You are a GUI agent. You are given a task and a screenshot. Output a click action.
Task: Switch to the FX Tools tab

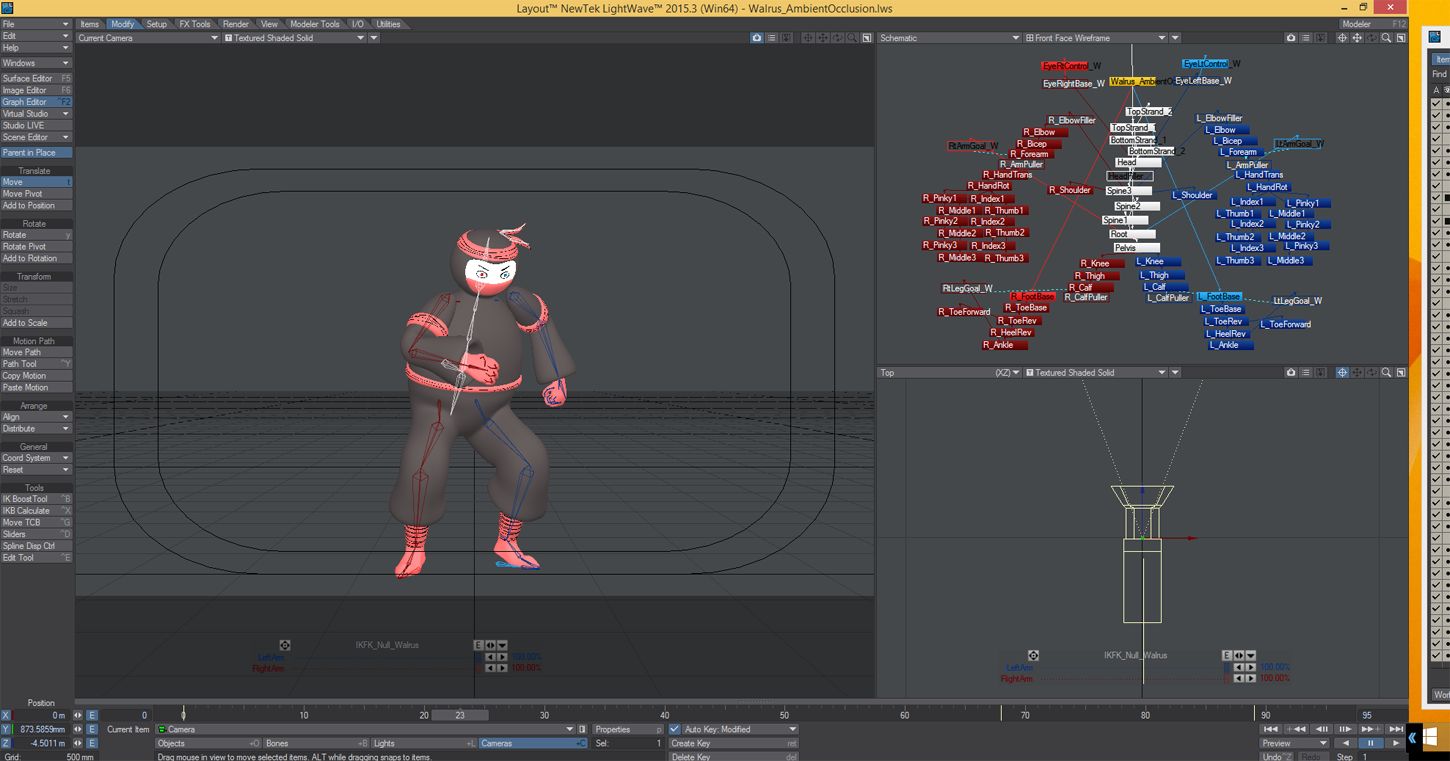pos(195,24)
